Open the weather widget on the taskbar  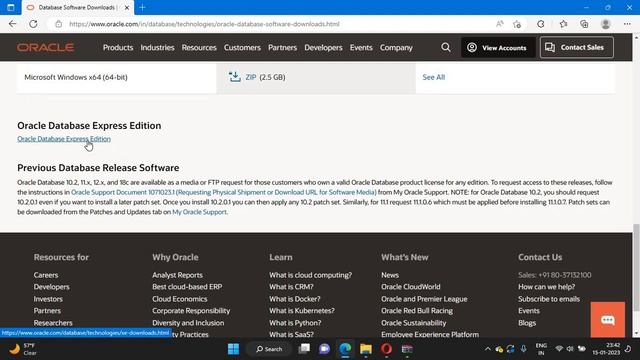click(x=23, y=349)
